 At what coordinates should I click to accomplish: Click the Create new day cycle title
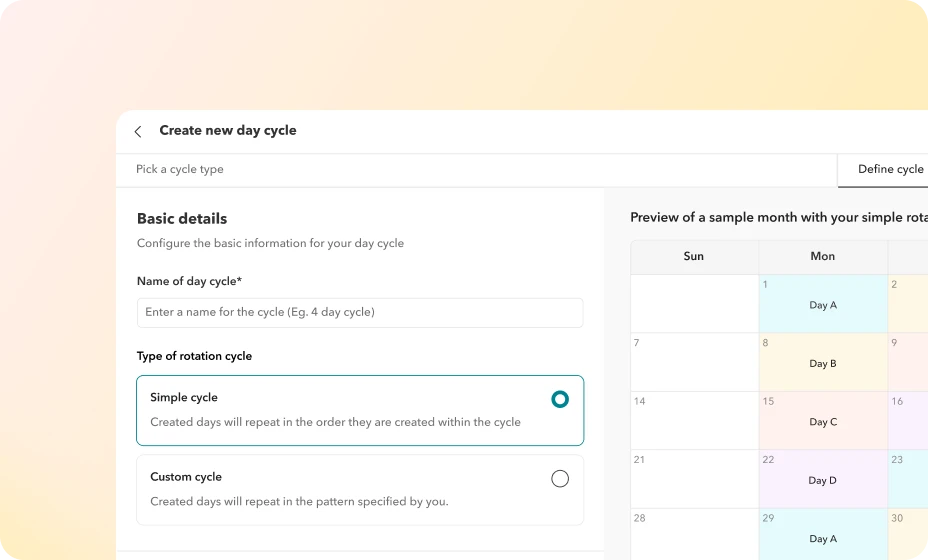point(228,130)
